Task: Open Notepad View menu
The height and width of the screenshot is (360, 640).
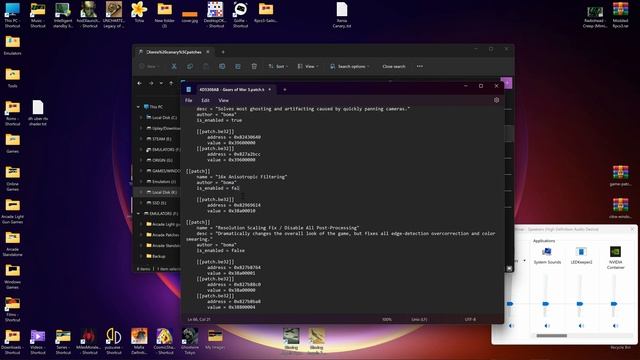Action: [223, 100]
